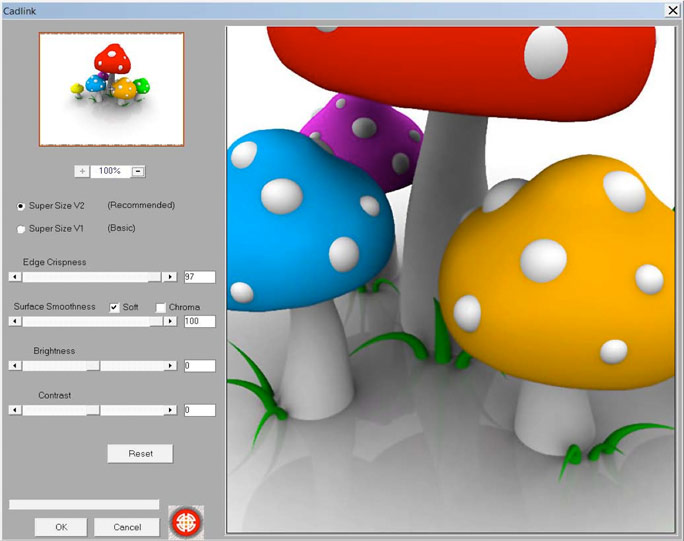This screenshot has width=684, height=541.
Task: Click the "Contrast" label
Action: (x=55, y=396)
